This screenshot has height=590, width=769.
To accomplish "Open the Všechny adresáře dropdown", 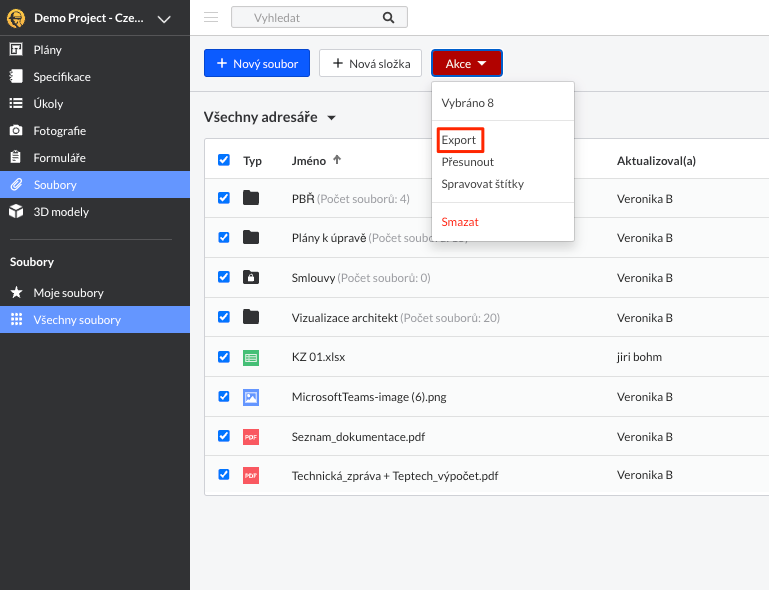I will pyautogui.click(x=270, y=117).
